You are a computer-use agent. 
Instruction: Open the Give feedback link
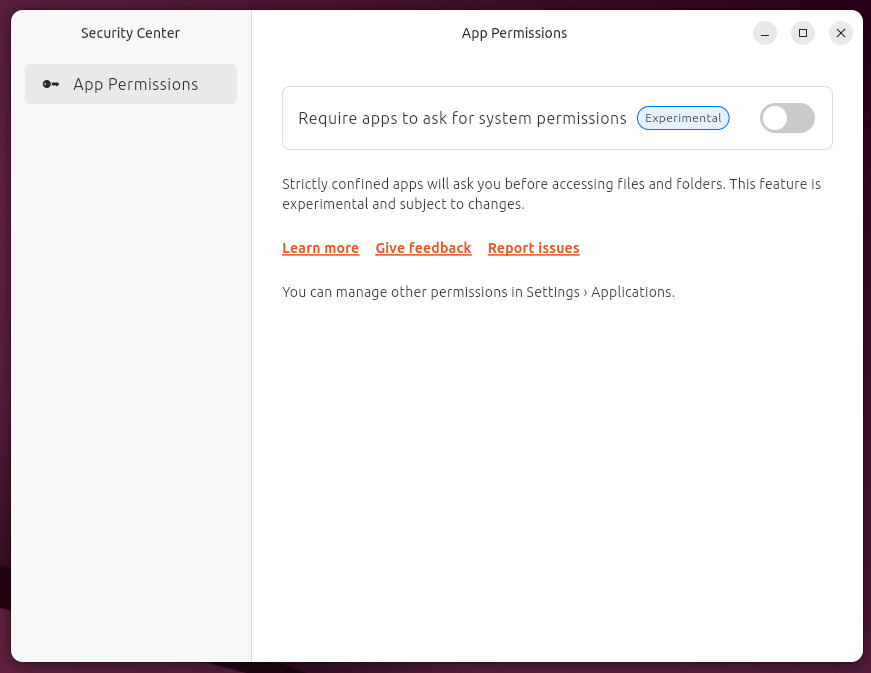pos(423,248)
